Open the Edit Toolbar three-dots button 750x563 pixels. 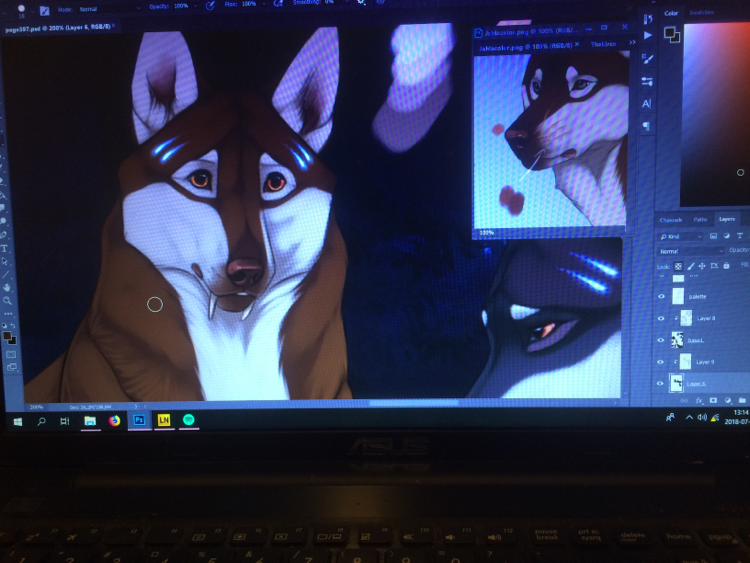[x=8, y=314]
